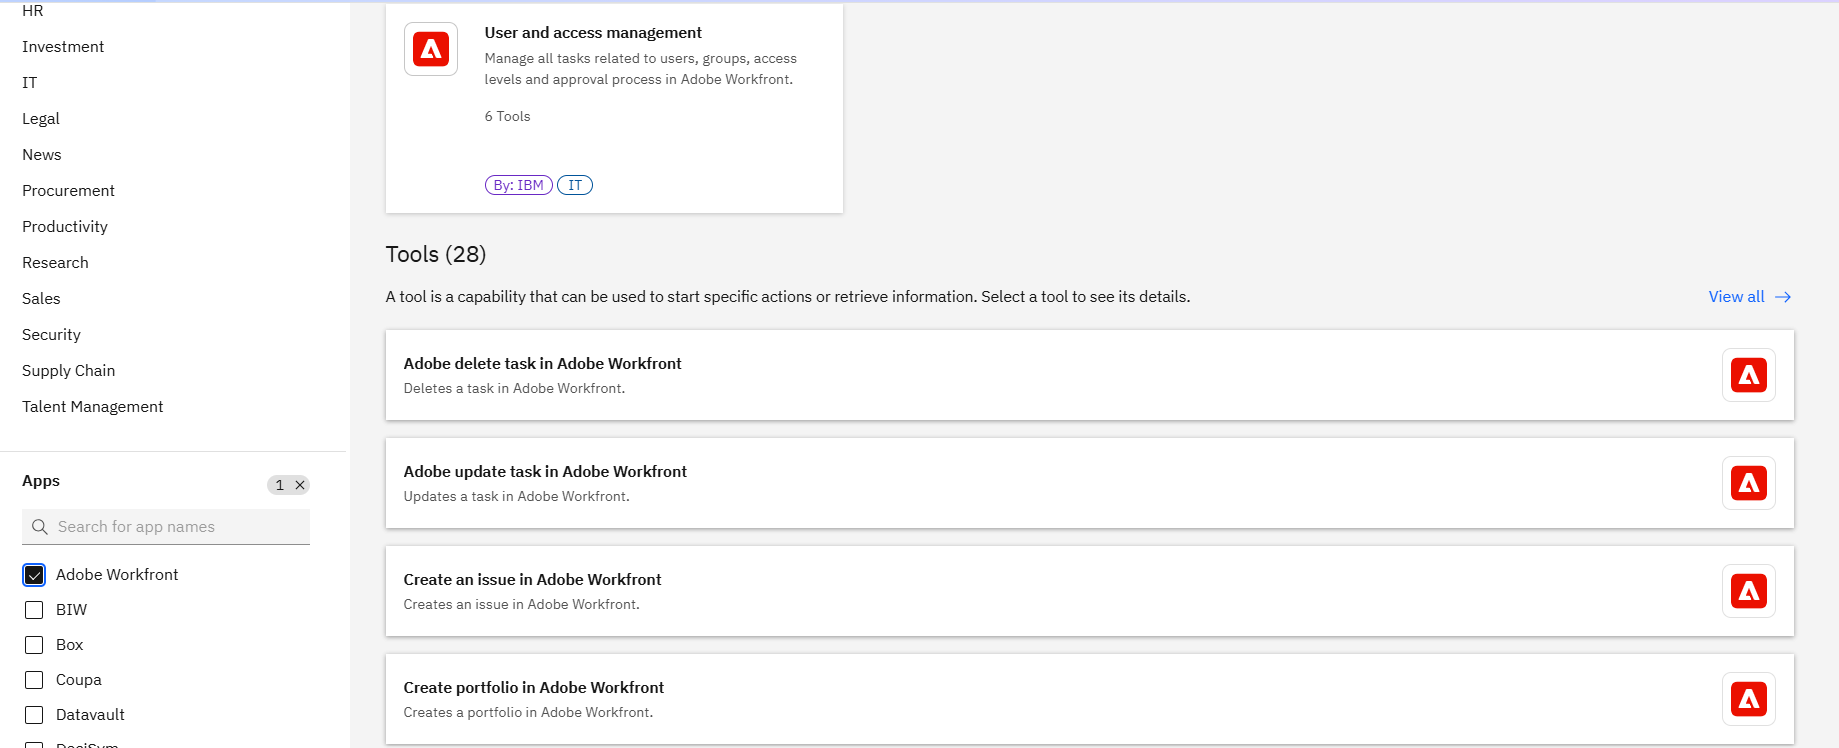Select the Procurement category
Image resolution: width=1839 pixels, height=748 pixels.
coord(68,191)
